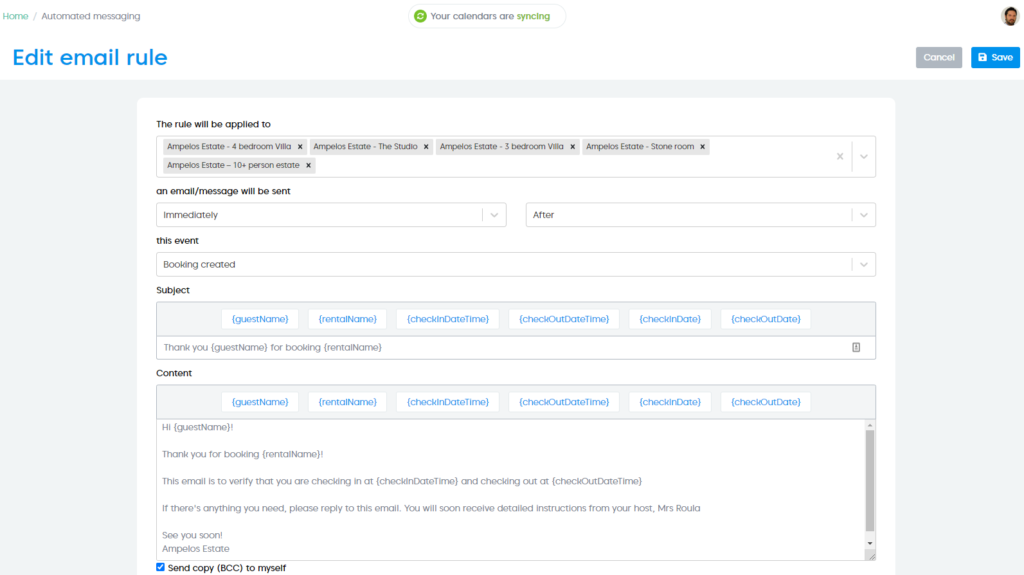
Task: Open the After dropdown
Action: coord(700,215)
